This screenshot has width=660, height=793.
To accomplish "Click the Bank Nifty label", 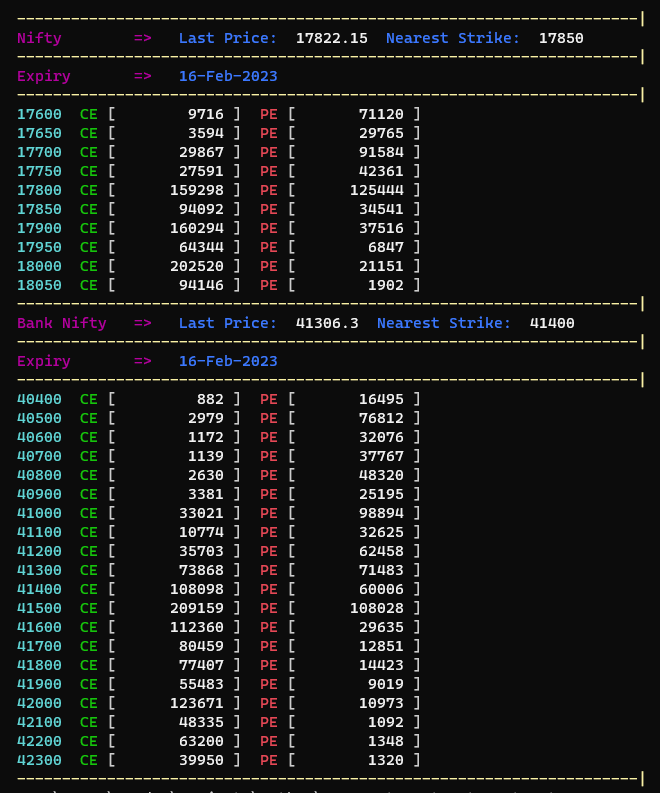I will coord(62,323).
